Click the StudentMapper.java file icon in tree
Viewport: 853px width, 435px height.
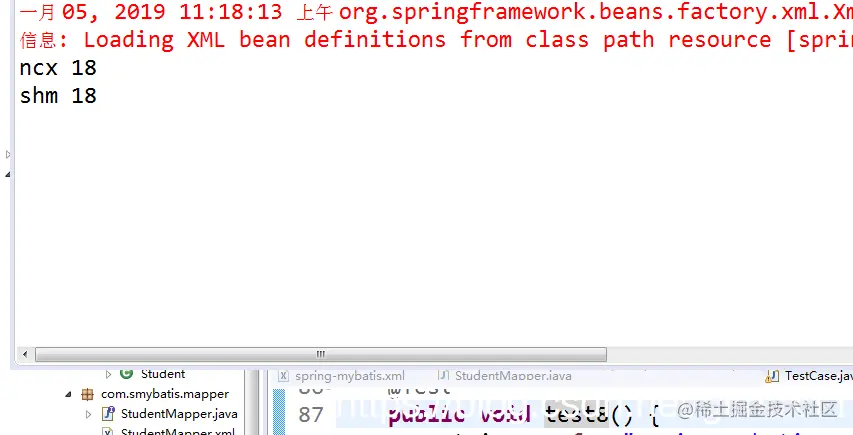tap(108, 414)
